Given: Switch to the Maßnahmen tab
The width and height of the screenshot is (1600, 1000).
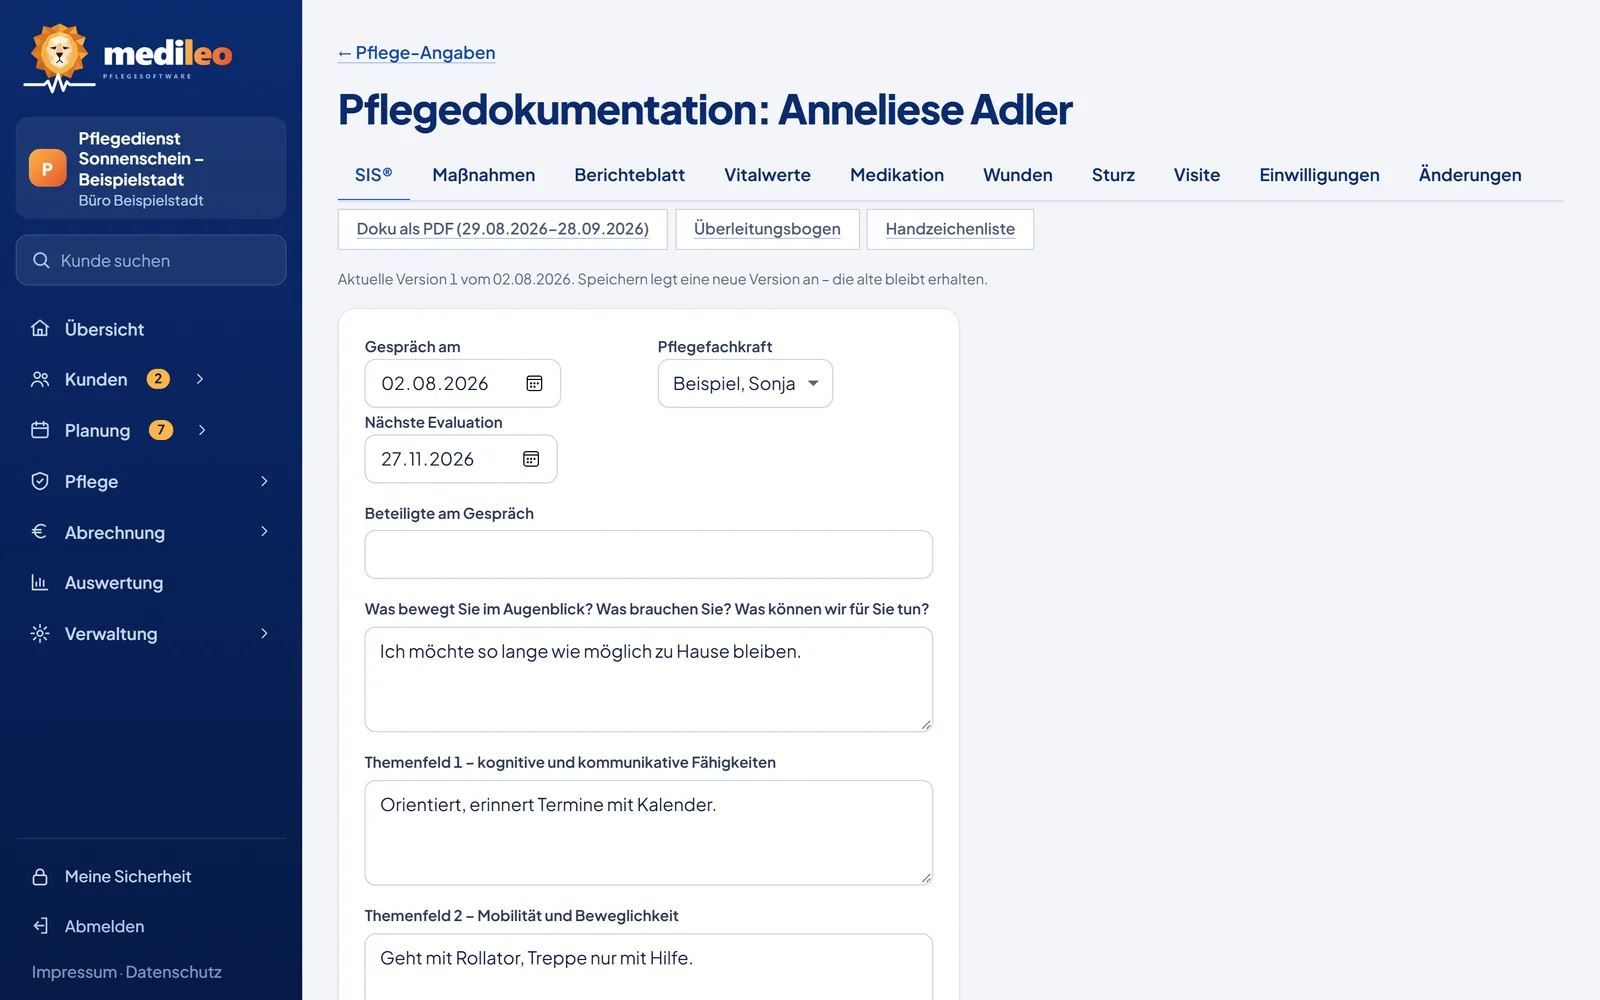Looking at the screenshot, I should click(484, 175).
